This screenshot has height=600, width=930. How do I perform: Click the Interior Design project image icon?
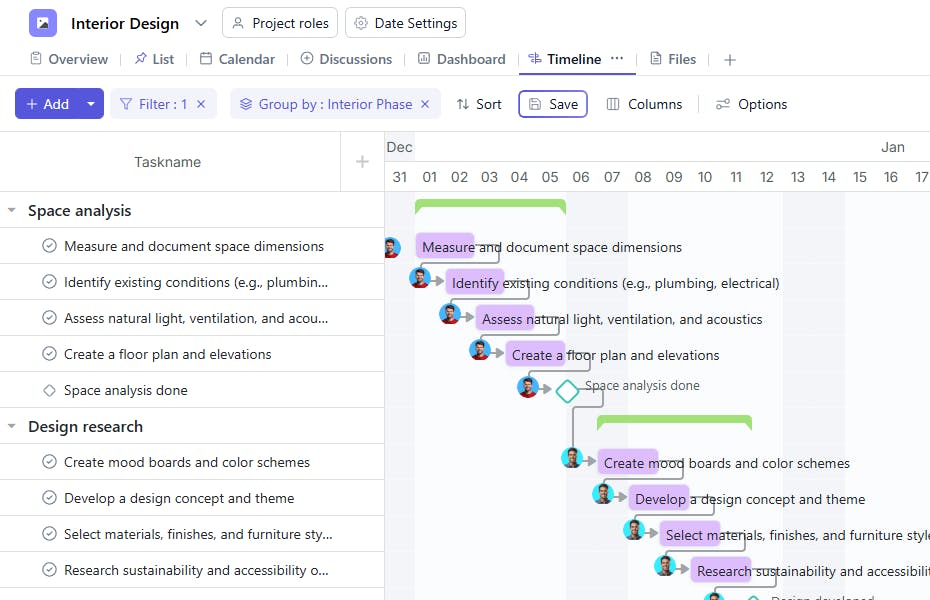[x=43, y=23]
